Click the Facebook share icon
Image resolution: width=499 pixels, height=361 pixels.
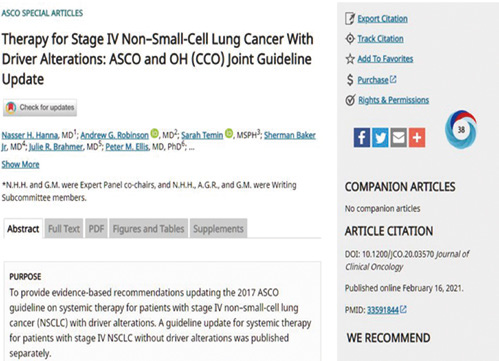coord(362,137)
